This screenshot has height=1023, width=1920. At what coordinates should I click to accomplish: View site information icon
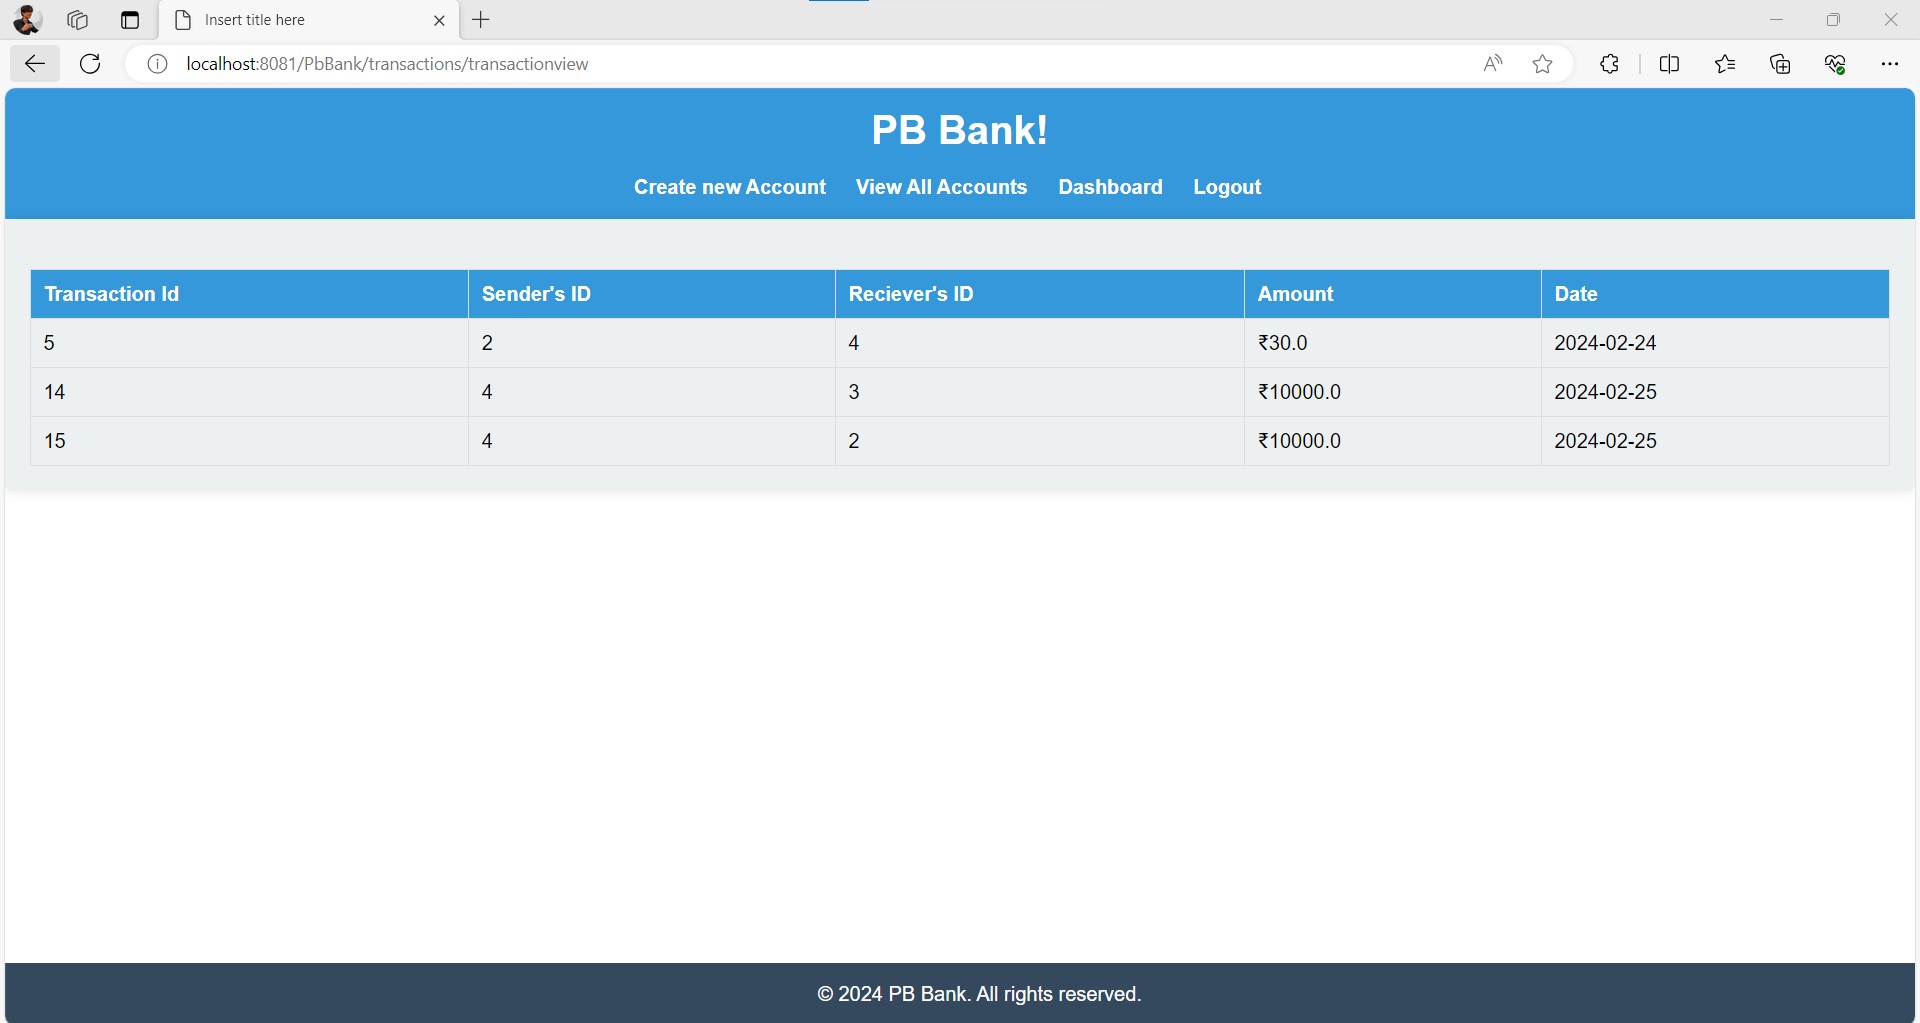click(157, 64)
